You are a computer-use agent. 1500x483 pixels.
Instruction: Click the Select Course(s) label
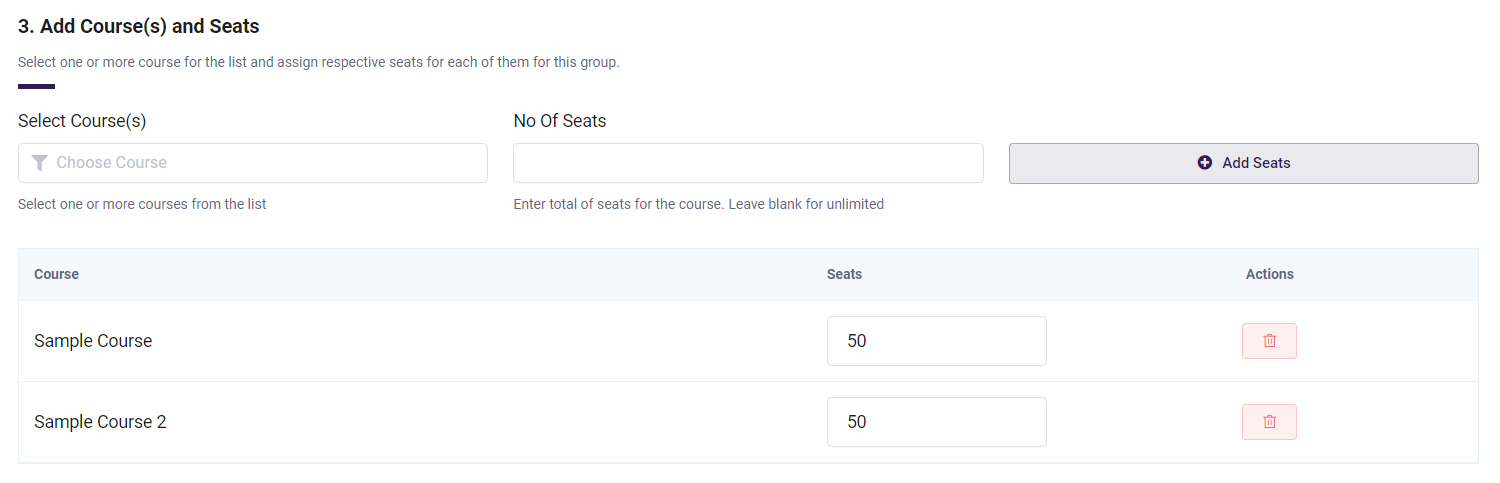tap(82, 121)
